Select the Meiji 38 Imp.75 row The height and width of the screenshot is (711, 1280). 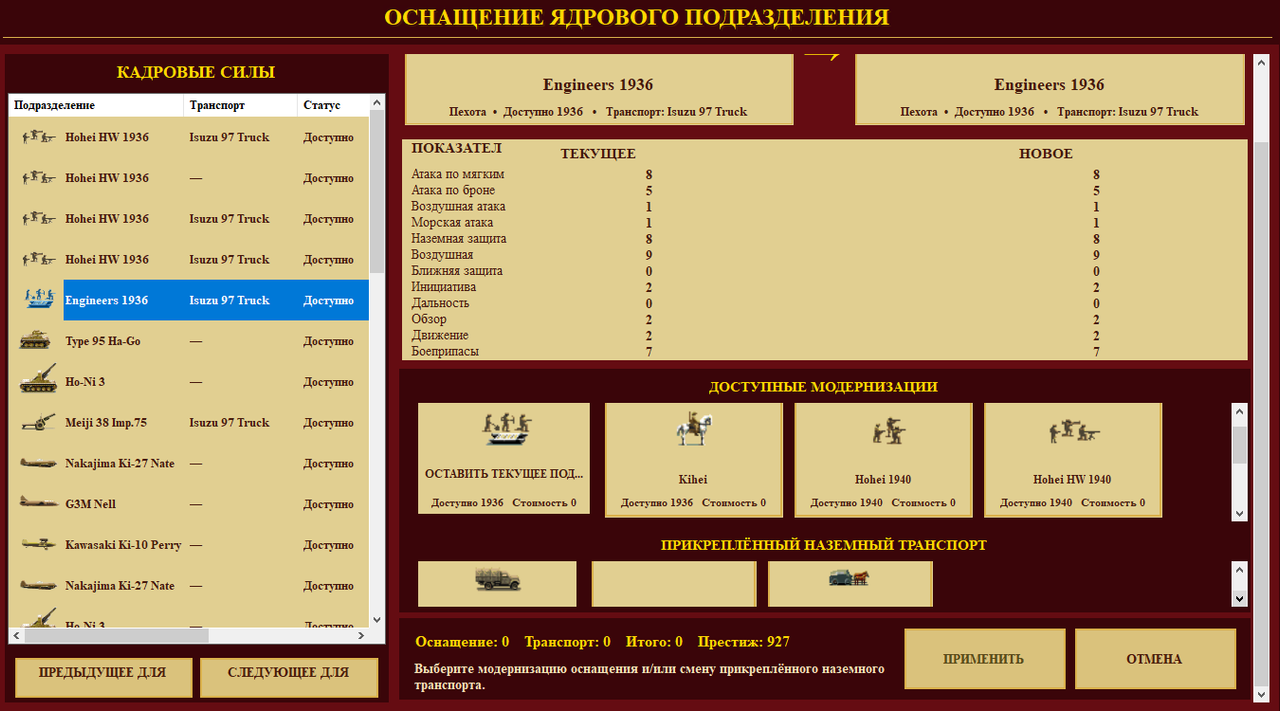(189, 423)
